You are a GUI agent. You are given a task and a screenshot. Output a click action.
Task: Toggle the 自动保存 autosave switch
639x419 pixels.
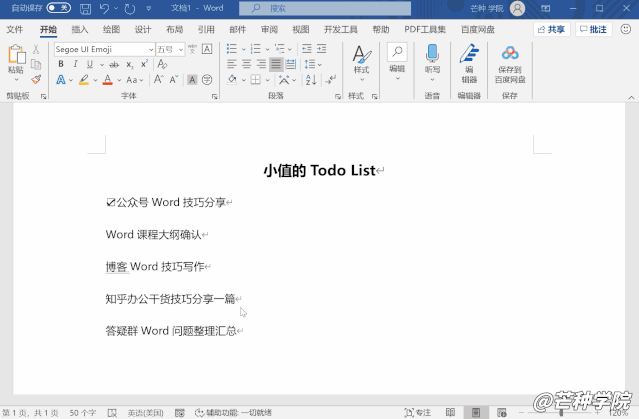[58, 8]
